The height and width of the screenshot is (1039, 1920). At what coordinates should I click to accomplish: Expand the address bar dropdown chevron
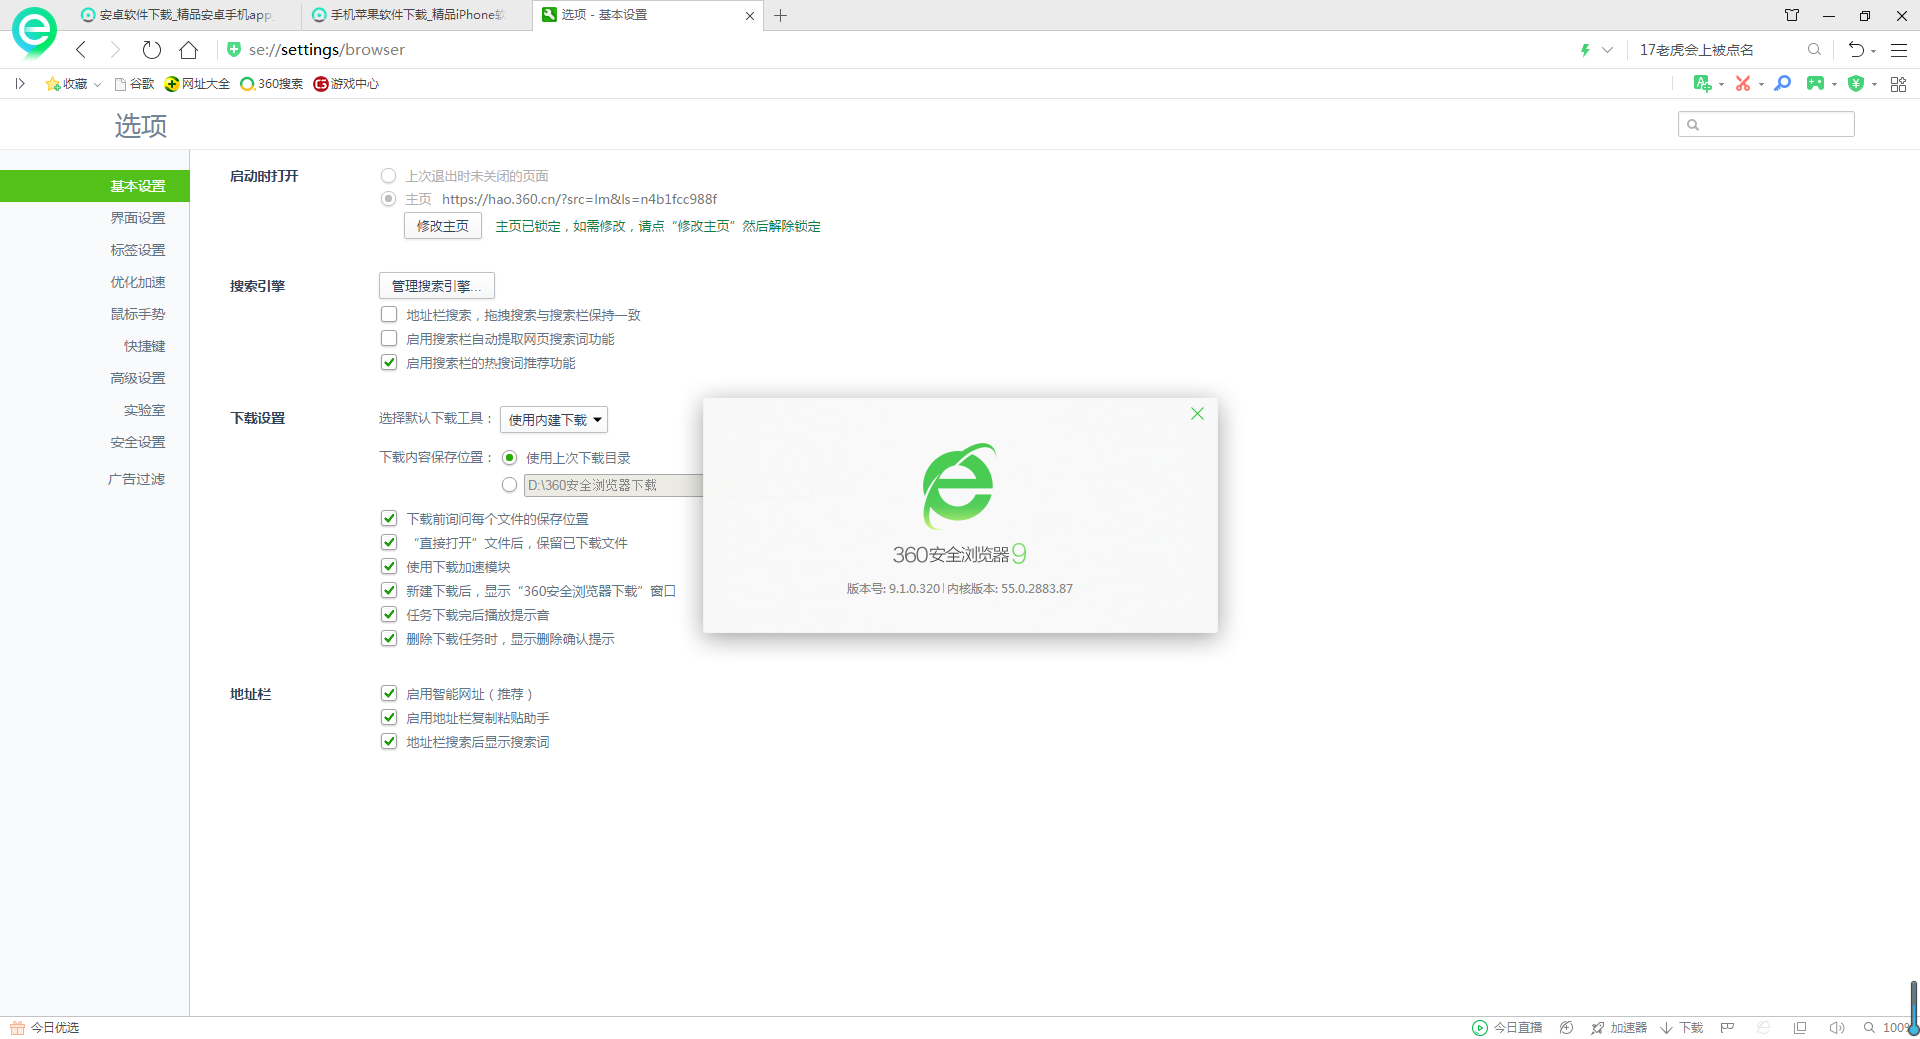pyautogui.click(x=1607, y=50)
